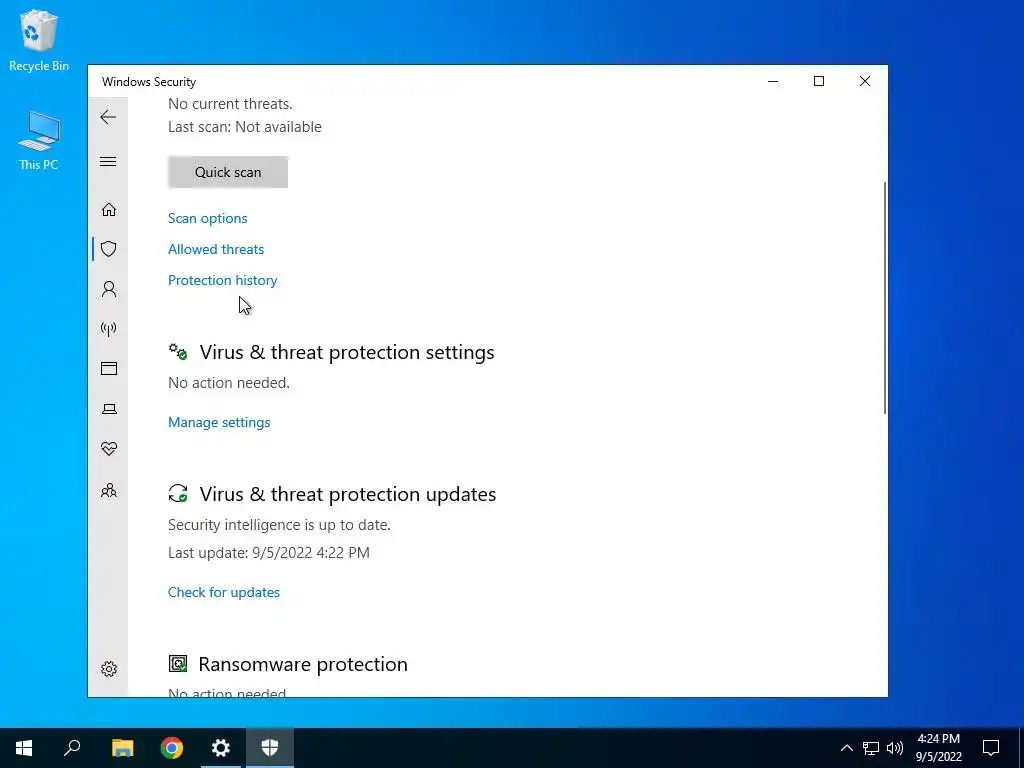Go back with the arrow icon
The height and width of the screenshot is (768, 1024).
point(108,117)
